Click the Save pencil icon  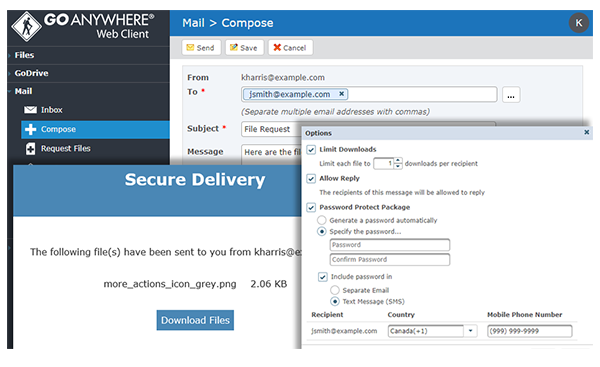233,47
